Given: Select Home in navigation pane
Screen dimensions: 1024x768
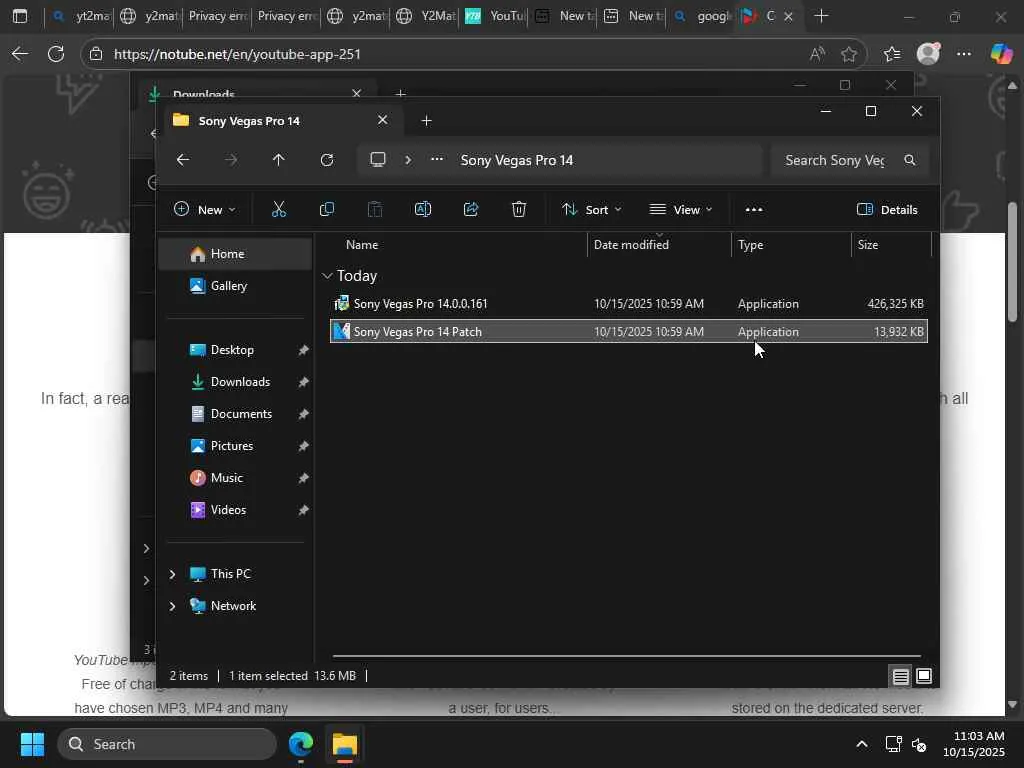Looking at the screenshot, I should point(235,254).
